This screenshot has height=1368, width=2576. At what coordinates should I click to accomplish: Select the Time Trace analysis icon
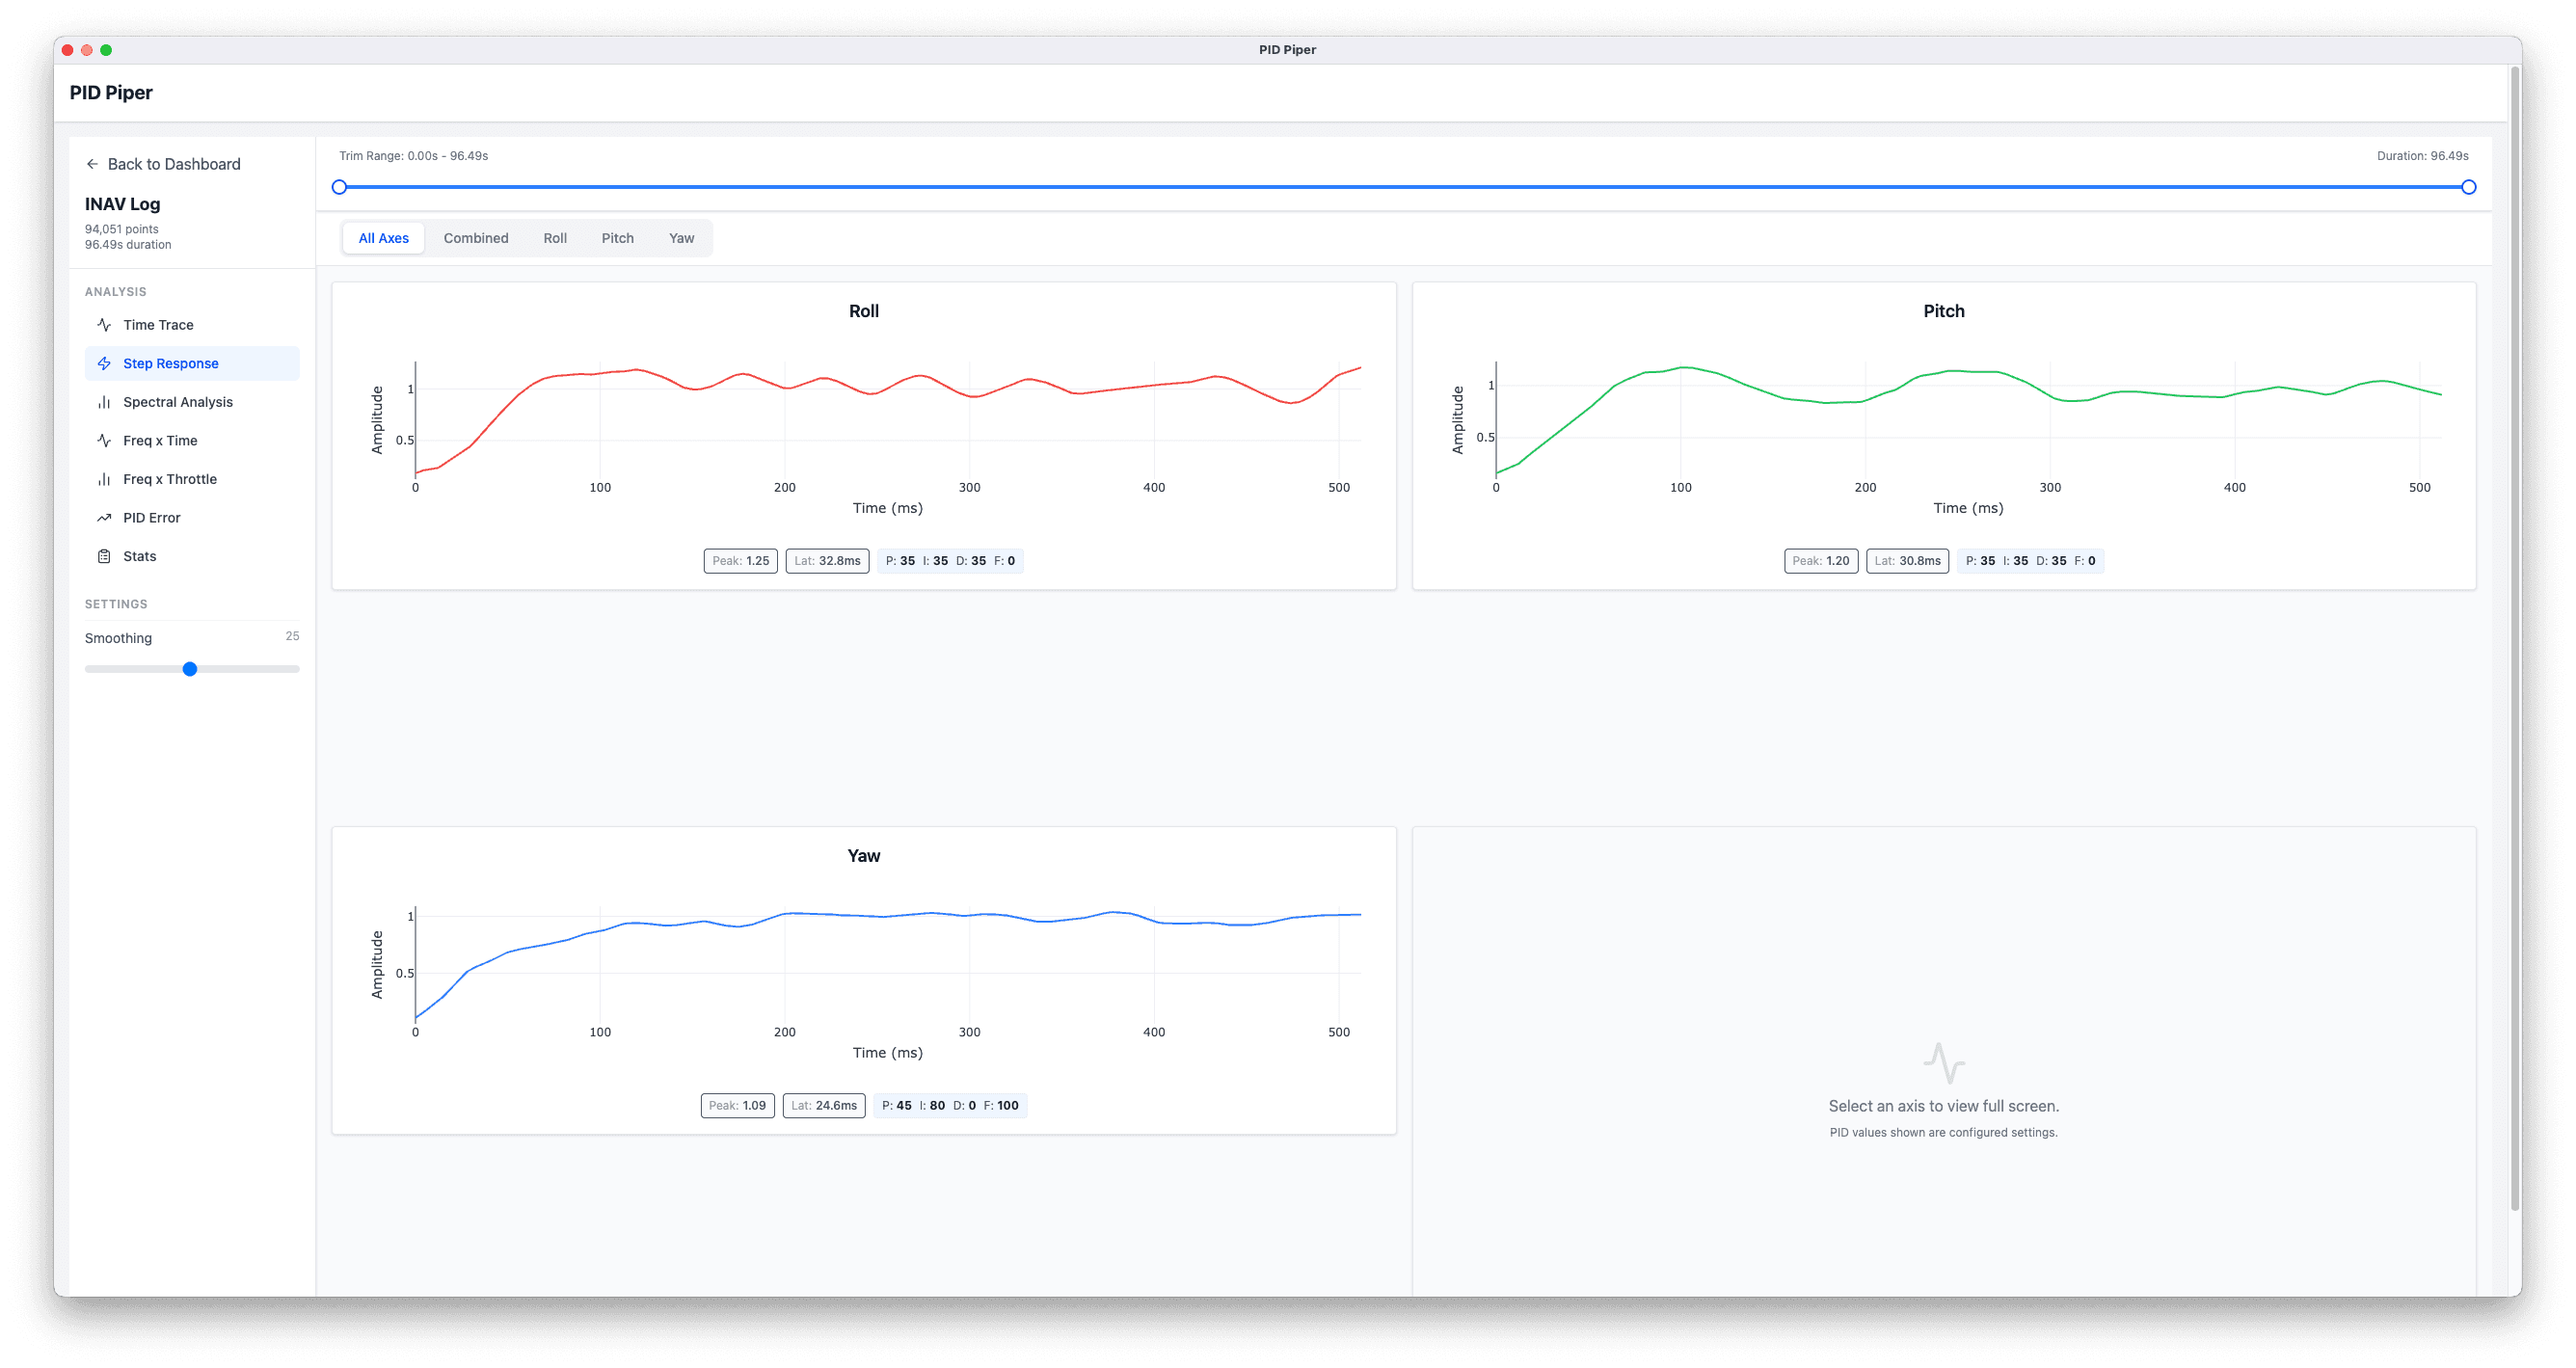coord(104,324)
